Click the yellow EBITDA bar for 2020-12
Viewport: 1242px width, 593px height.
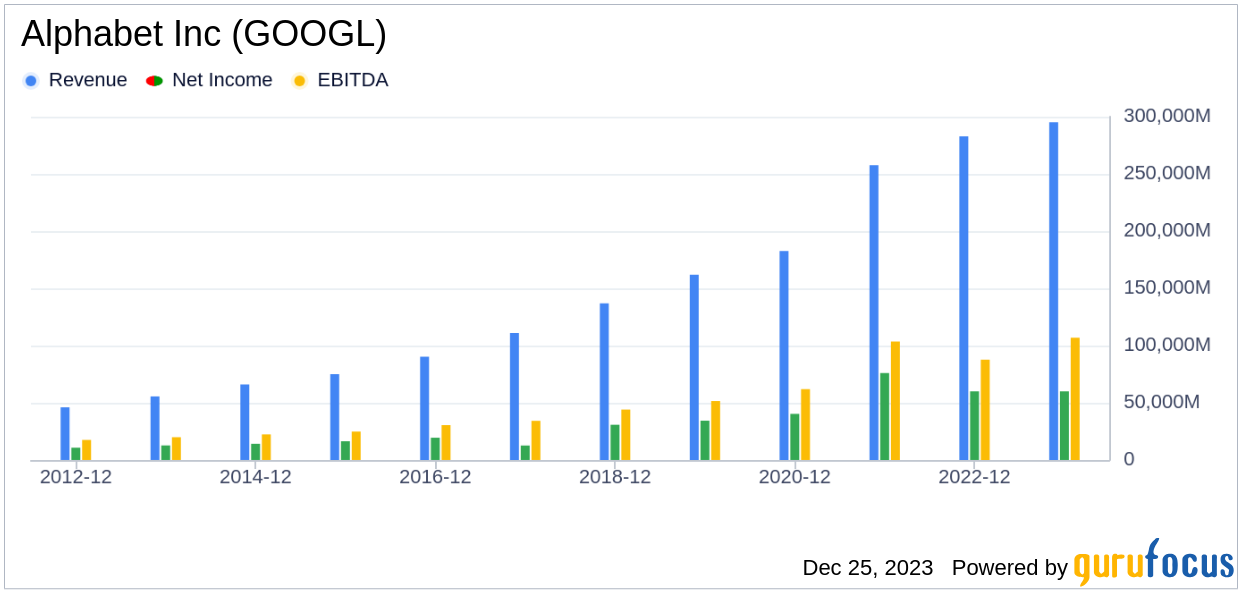pyautogui.click(x=806, y=425)
